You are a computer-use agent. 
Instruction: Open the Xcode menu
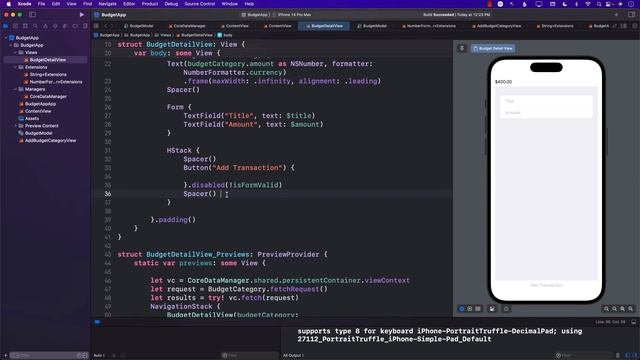[24, 4]
